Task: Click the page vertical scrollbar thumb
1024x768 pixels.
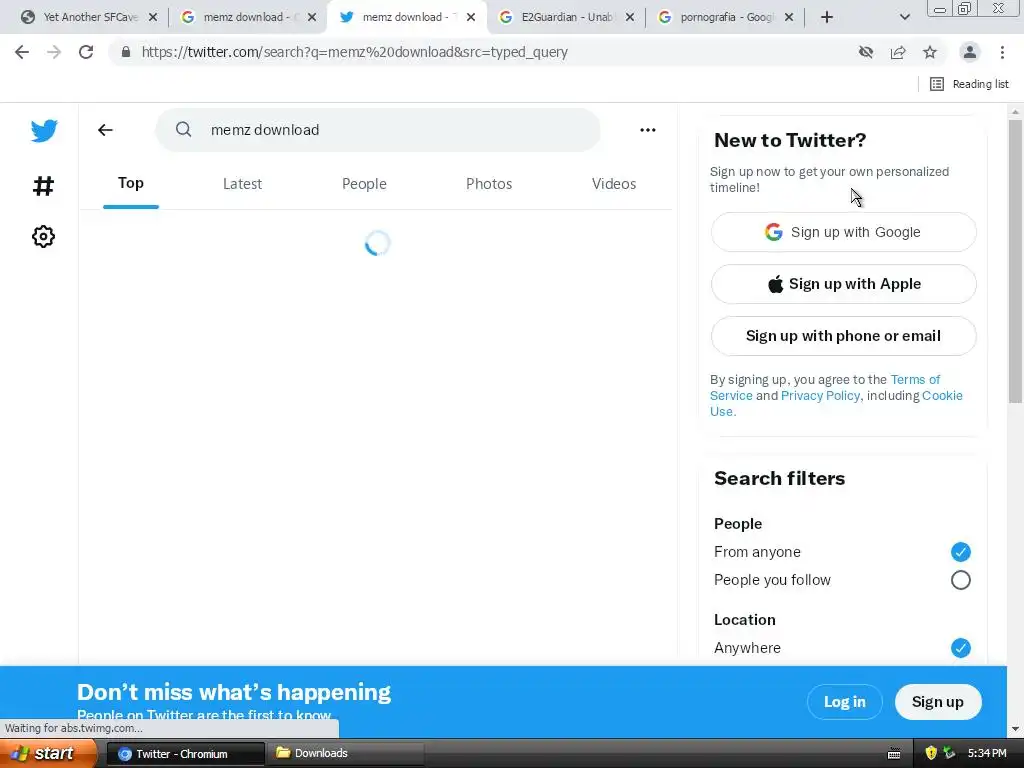Action: point(1015,261)
